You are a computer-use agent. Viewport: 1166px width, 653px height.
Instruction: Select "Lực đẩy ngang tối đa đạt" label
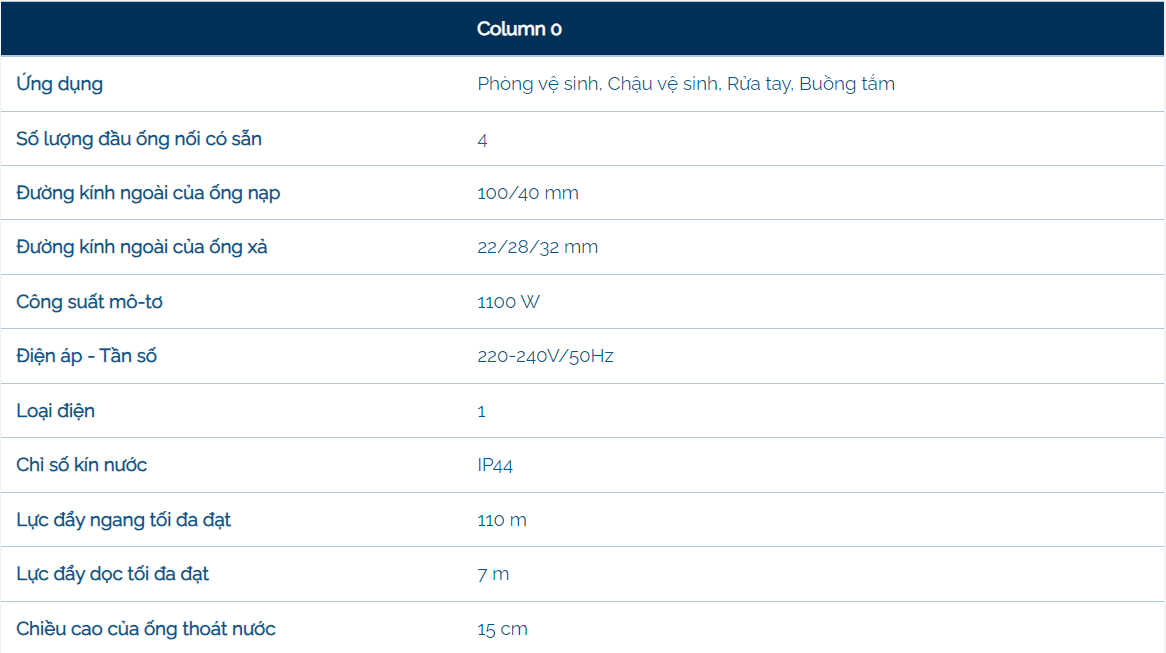pyautogui.click(x=124, y=520)
